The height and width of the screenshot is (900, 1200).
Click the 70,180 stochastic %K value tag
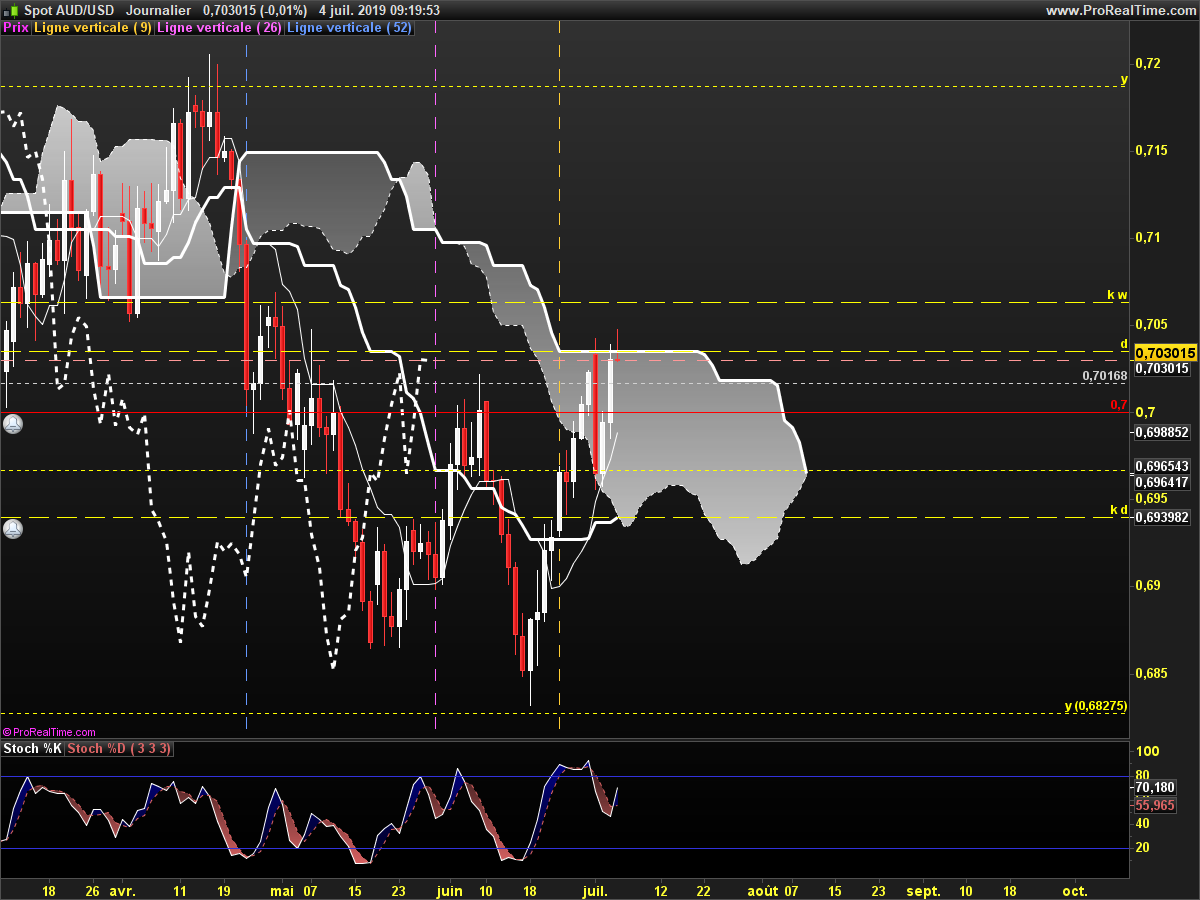point(1155,788)
